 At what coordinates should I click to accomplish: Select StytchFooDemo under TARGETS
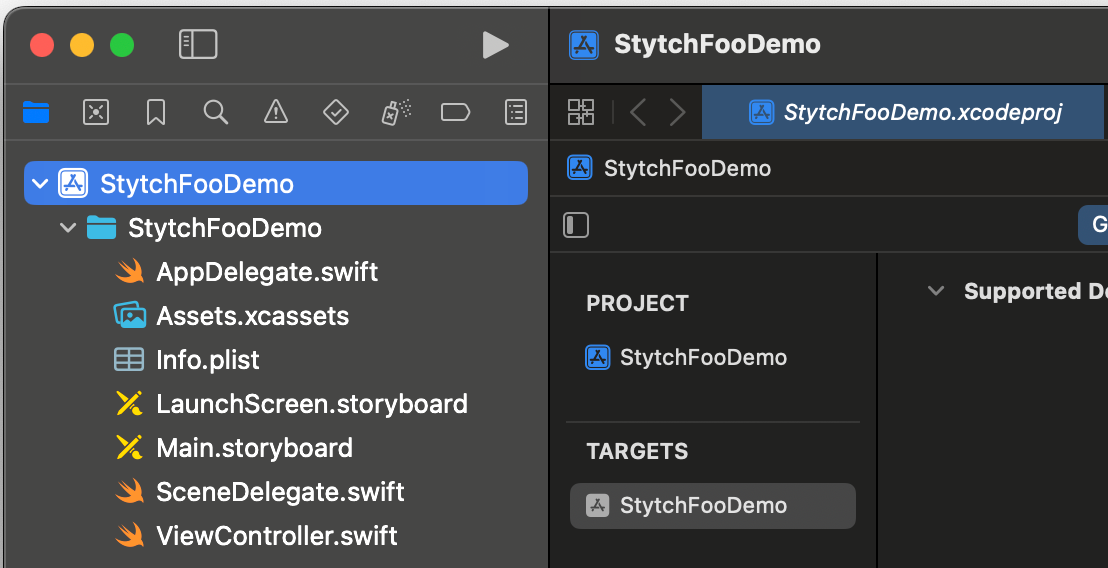click(x=713, y=506)
